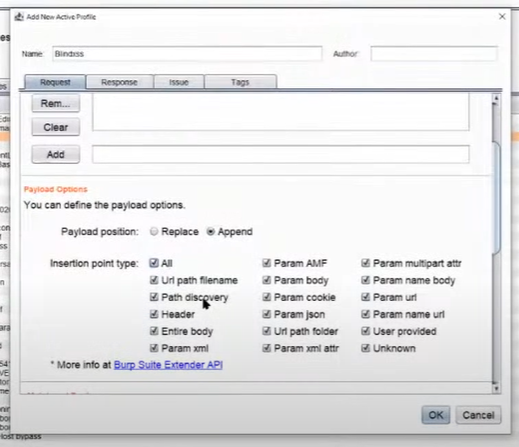
Task: Uncheck the Header insertion point
Action: 154,314
